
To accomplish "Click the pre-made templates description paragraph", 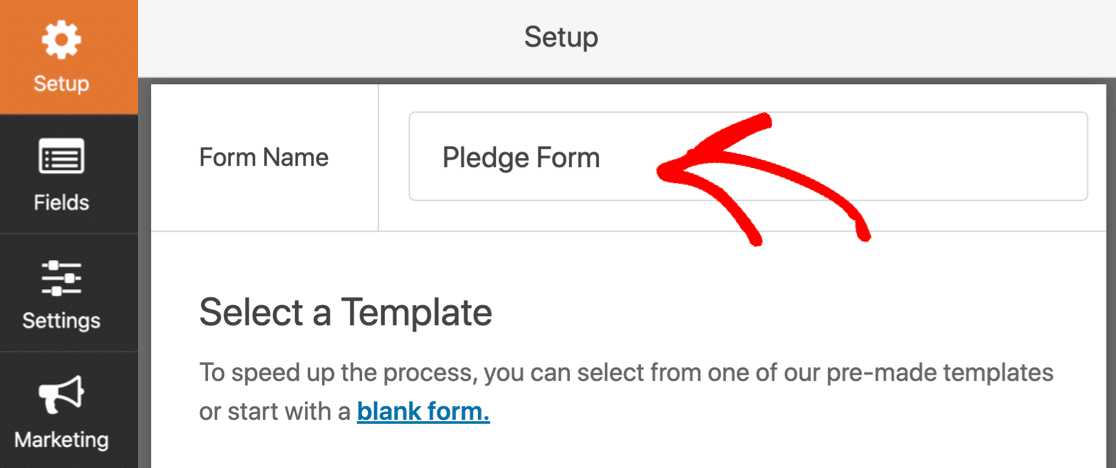I will pos(626,392).
